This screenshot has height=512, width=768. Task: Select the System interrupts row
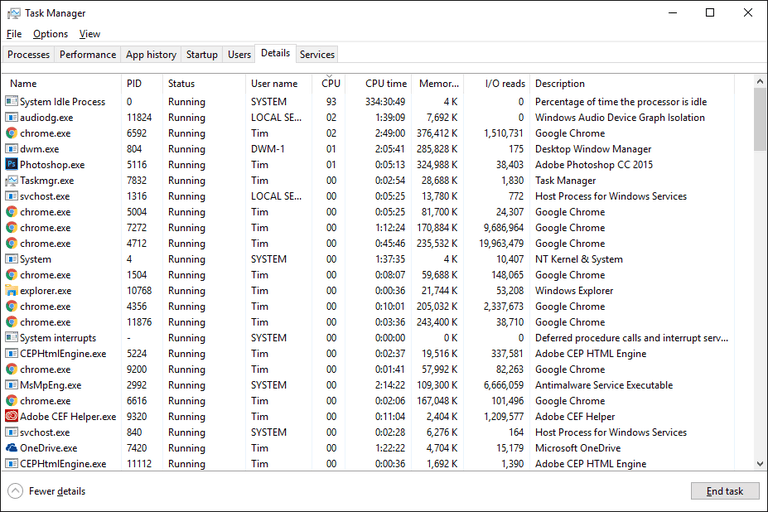tap(369, 338)
